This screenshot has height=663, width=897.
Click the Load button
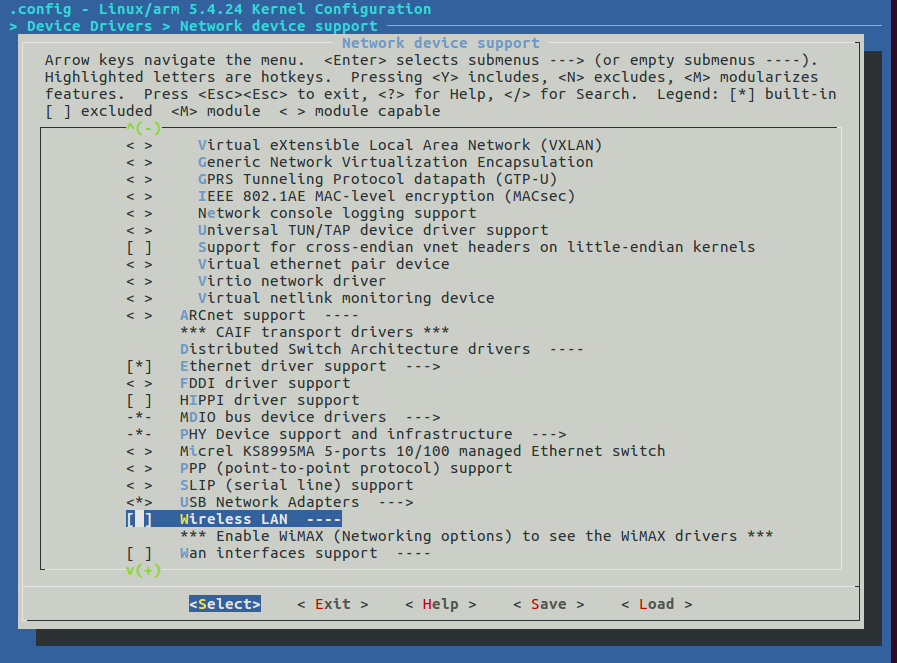(656, 604)
